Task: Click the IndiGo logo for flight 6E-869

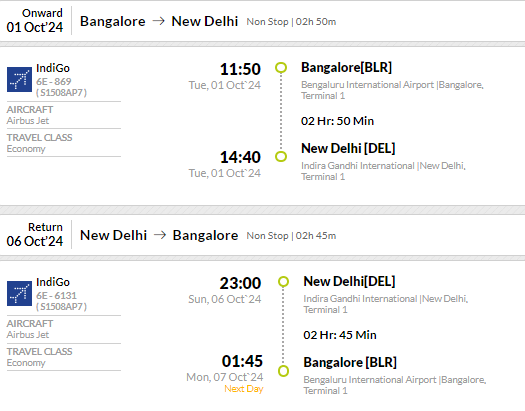Action: coord(19,79)
